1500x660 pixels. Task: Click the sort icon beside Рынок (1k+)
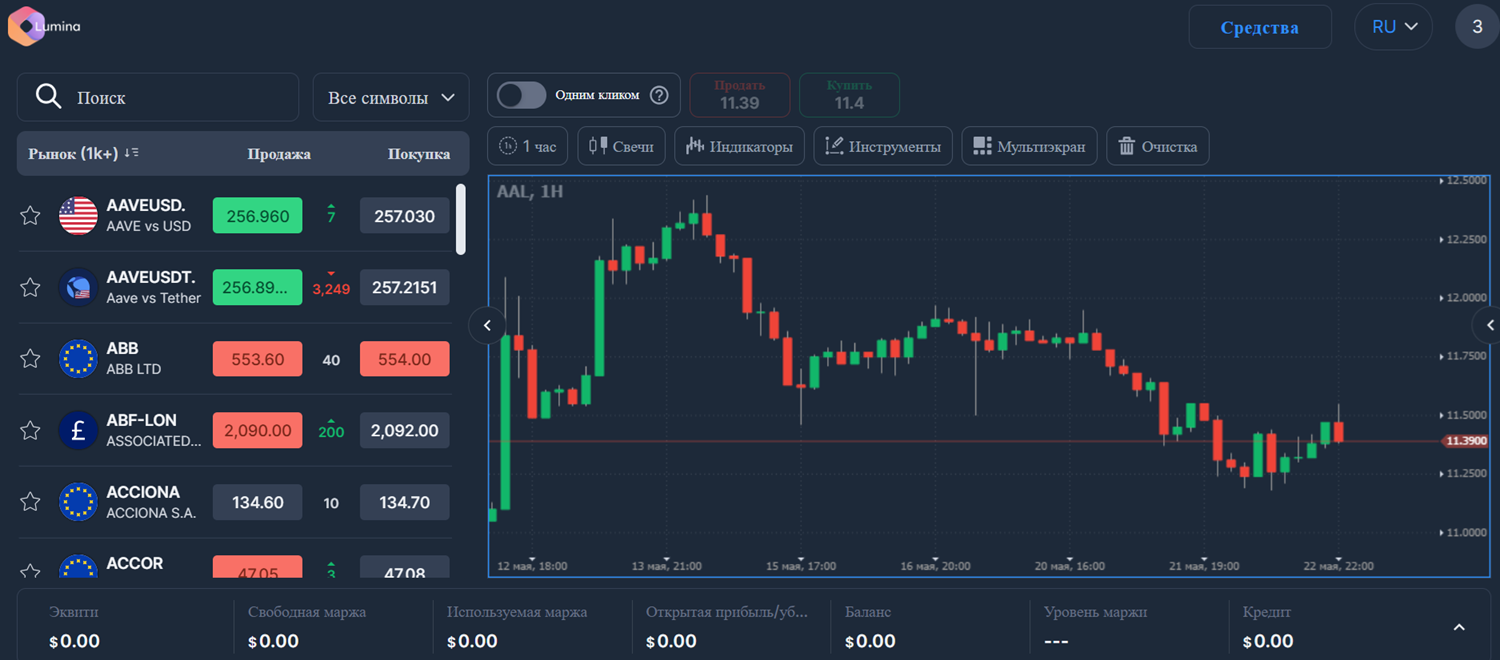(131, 153)
